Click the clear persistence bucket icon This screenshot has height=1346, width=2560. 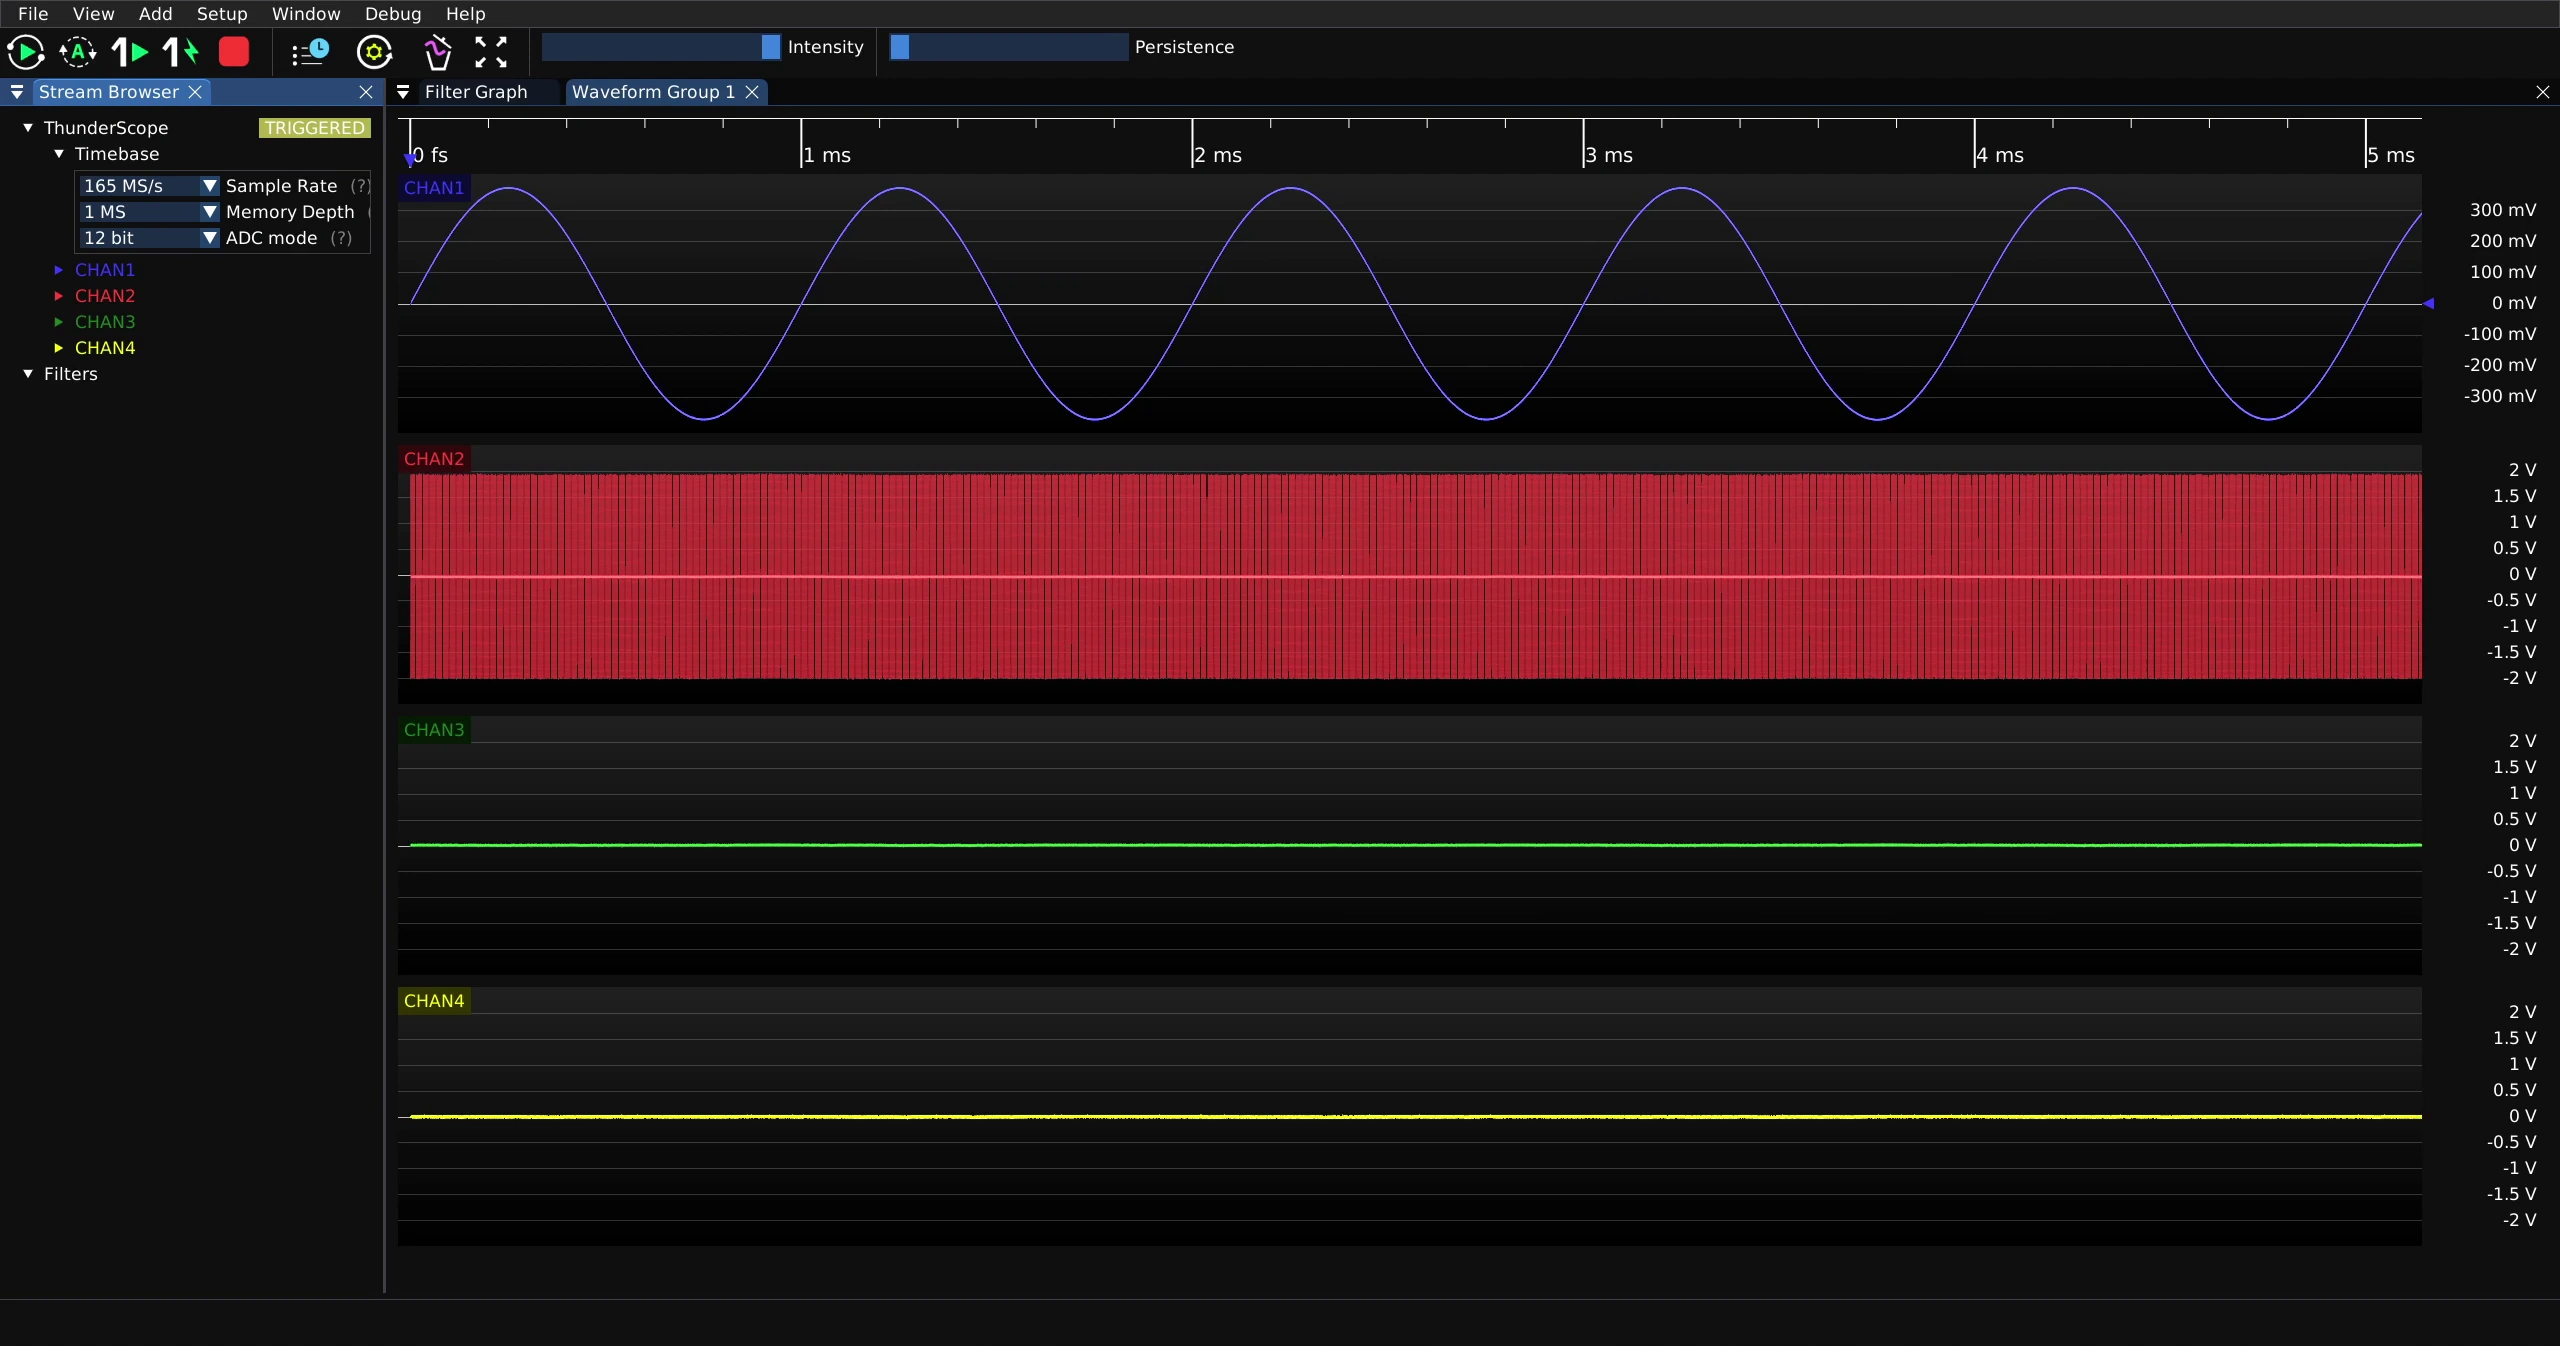437,52
